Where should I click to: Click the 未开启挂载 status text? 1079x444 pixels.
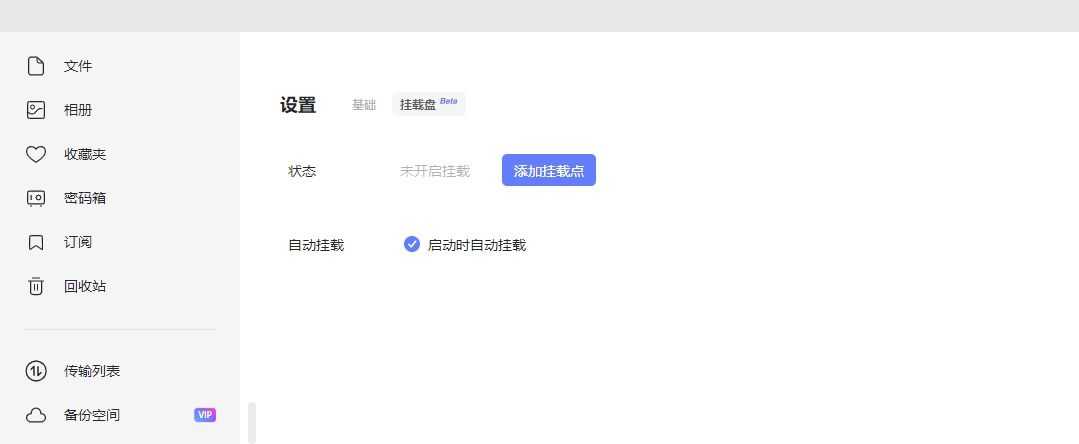pyautogui.click(x=435, y=171)
